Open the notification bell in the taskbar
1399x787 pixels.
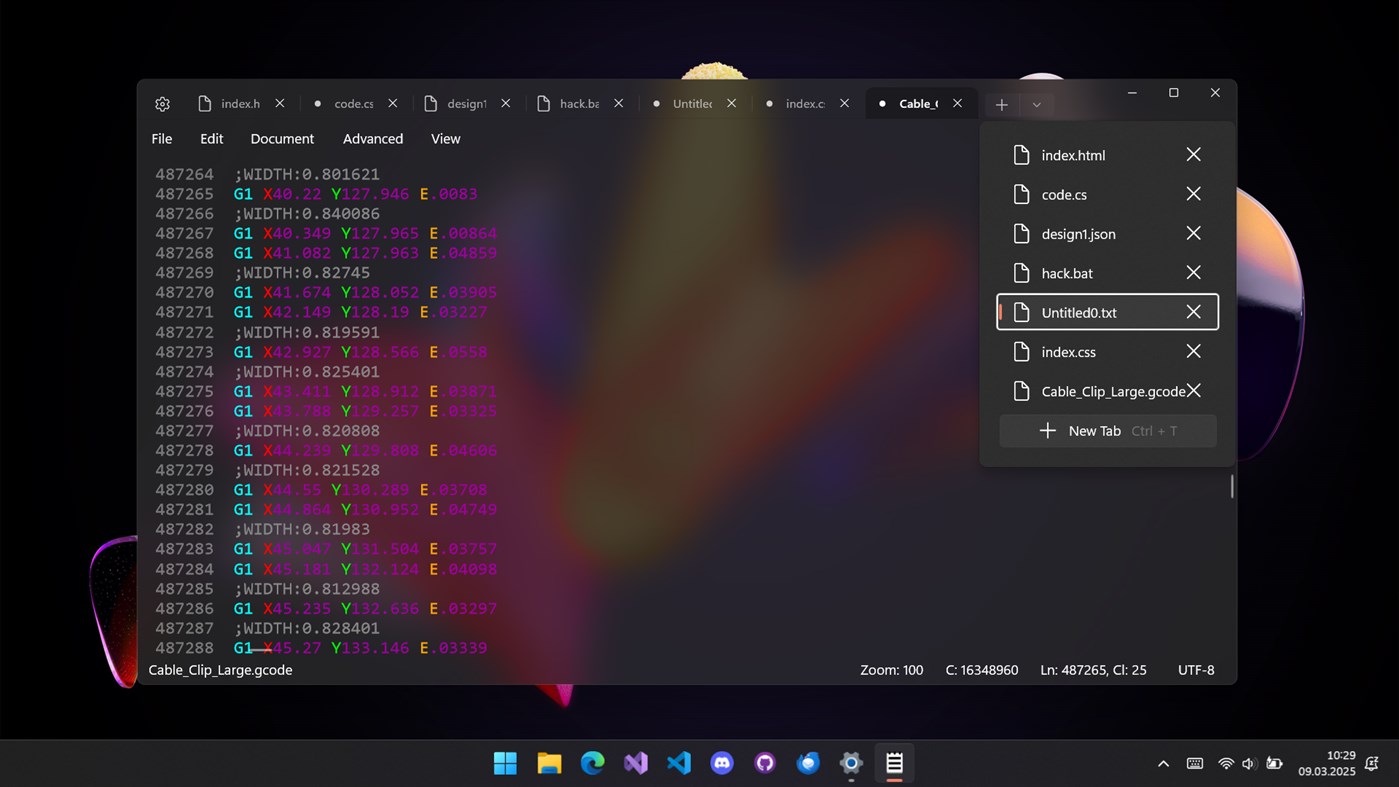click(x=1372, y=764)
